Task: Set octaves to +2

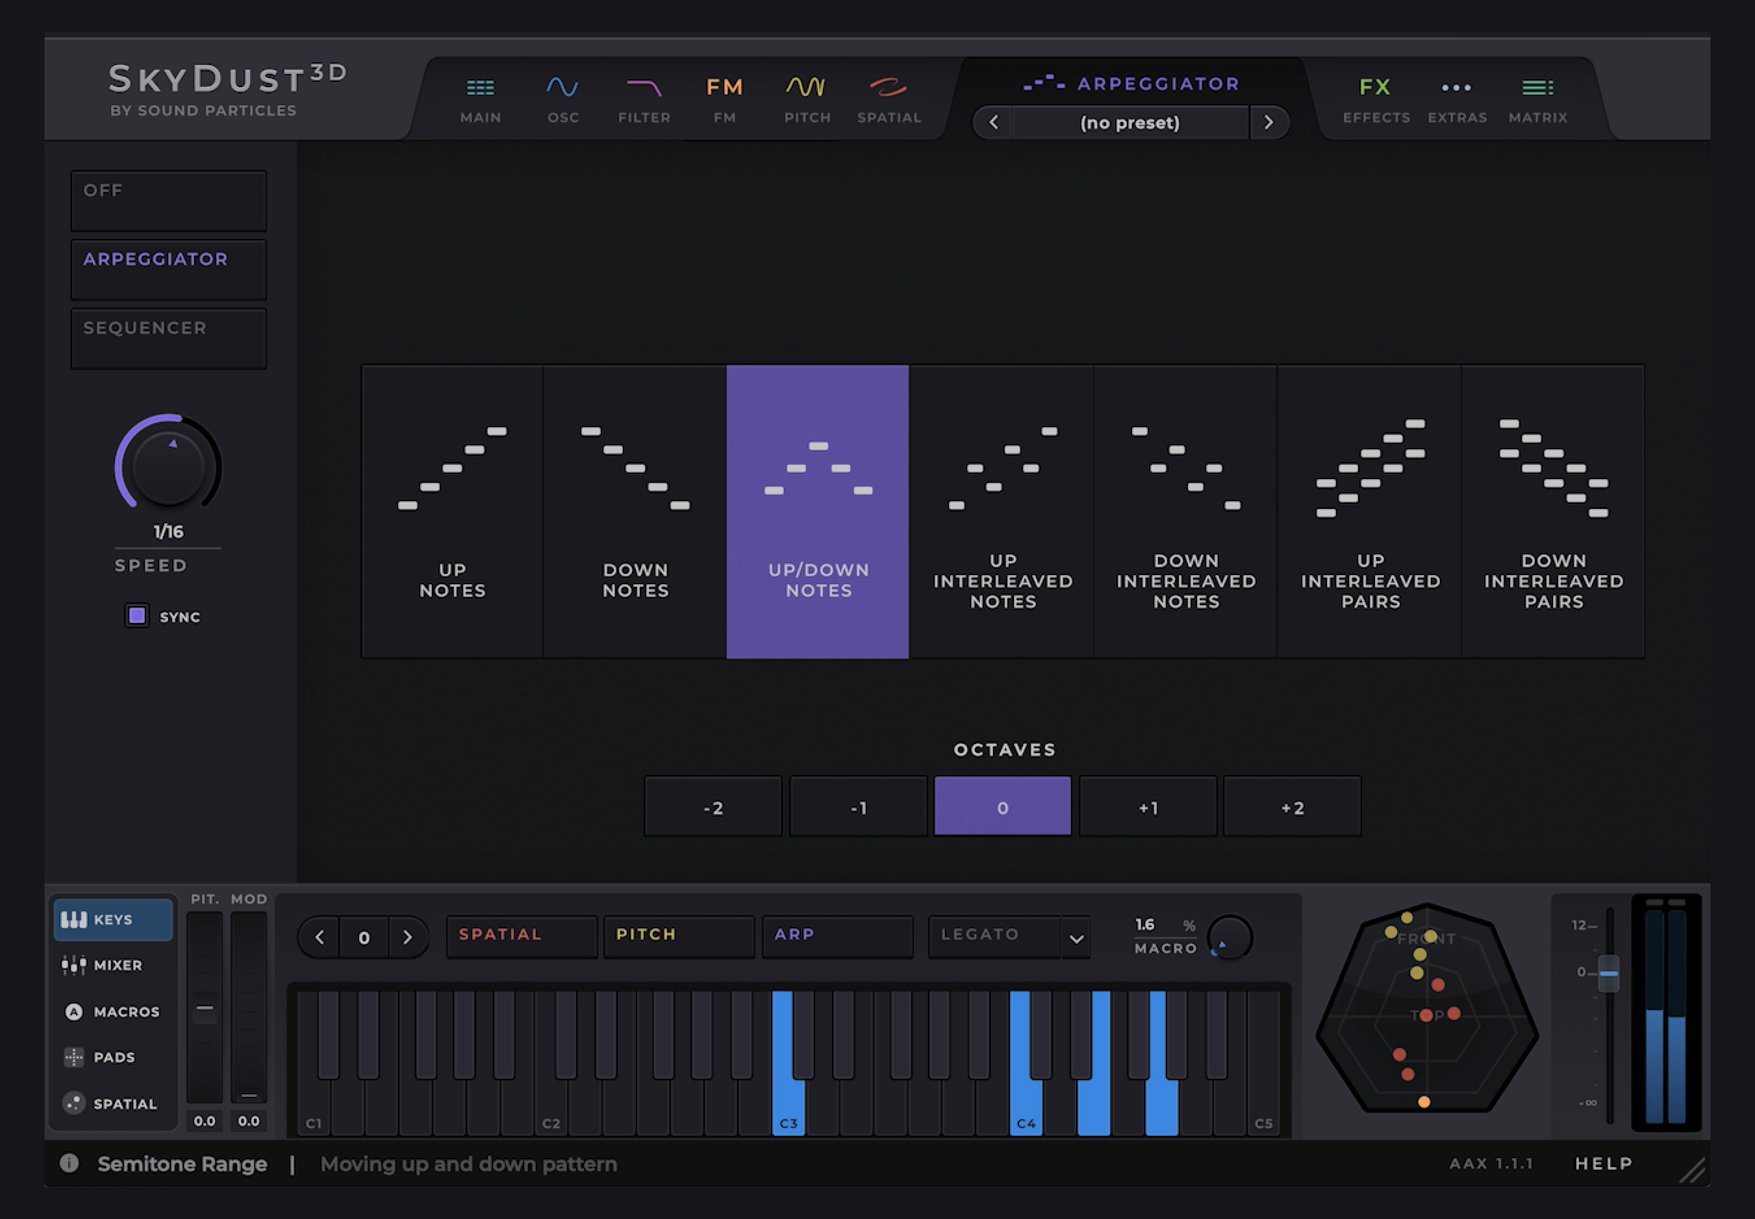Action: pyautogui.click(x=1292, y=807)
